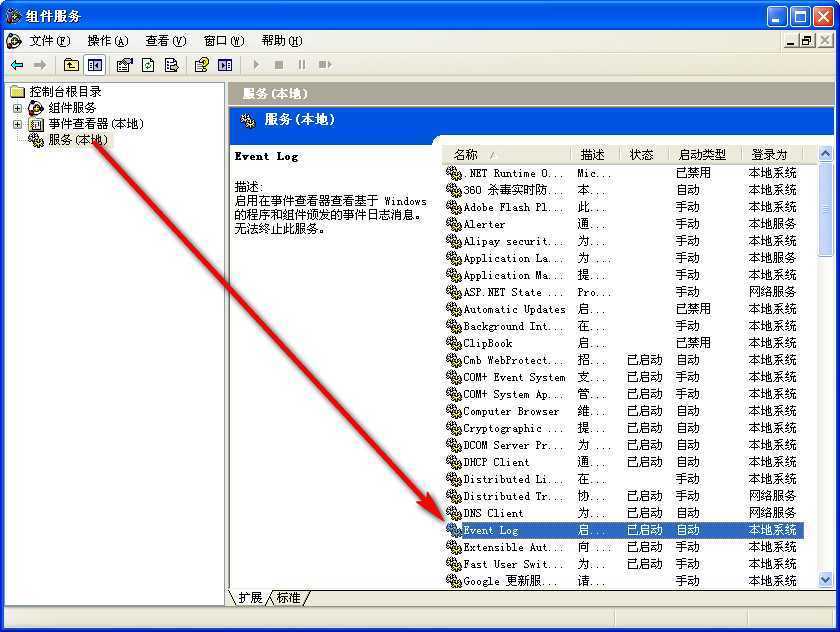Select the Google 更新服... service row
The height and width of the screenshot is (632, 840).
[624, 581]
